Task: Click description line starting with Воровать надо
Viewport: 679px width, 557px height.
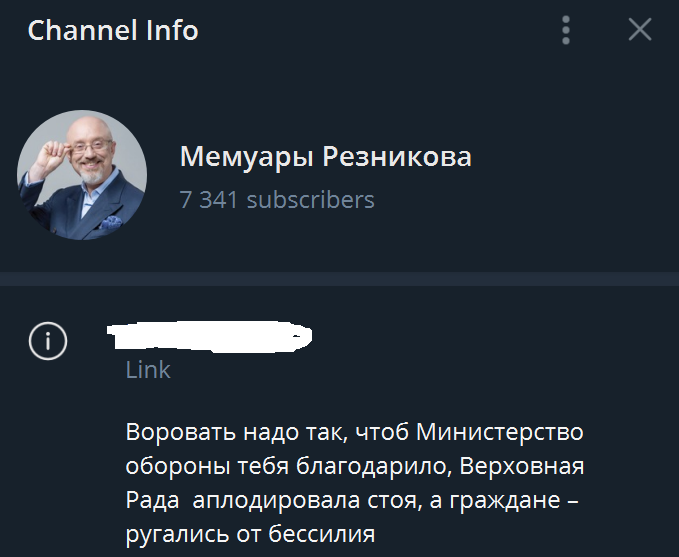Action: point(355,432)
